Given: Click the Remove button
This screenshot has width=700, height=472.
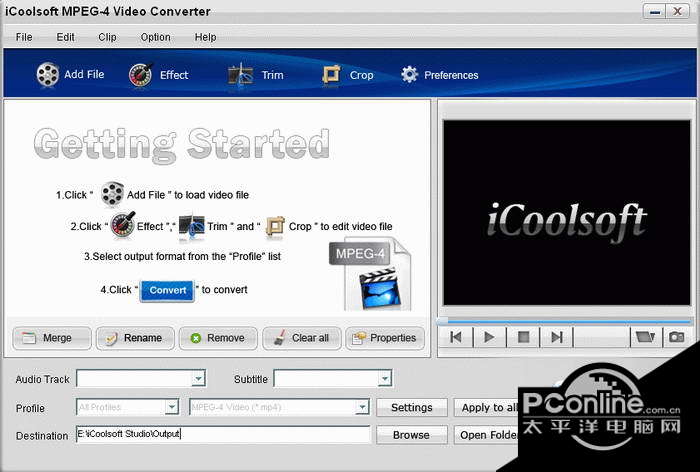Looking at the screenshot, I should (218, 338).
